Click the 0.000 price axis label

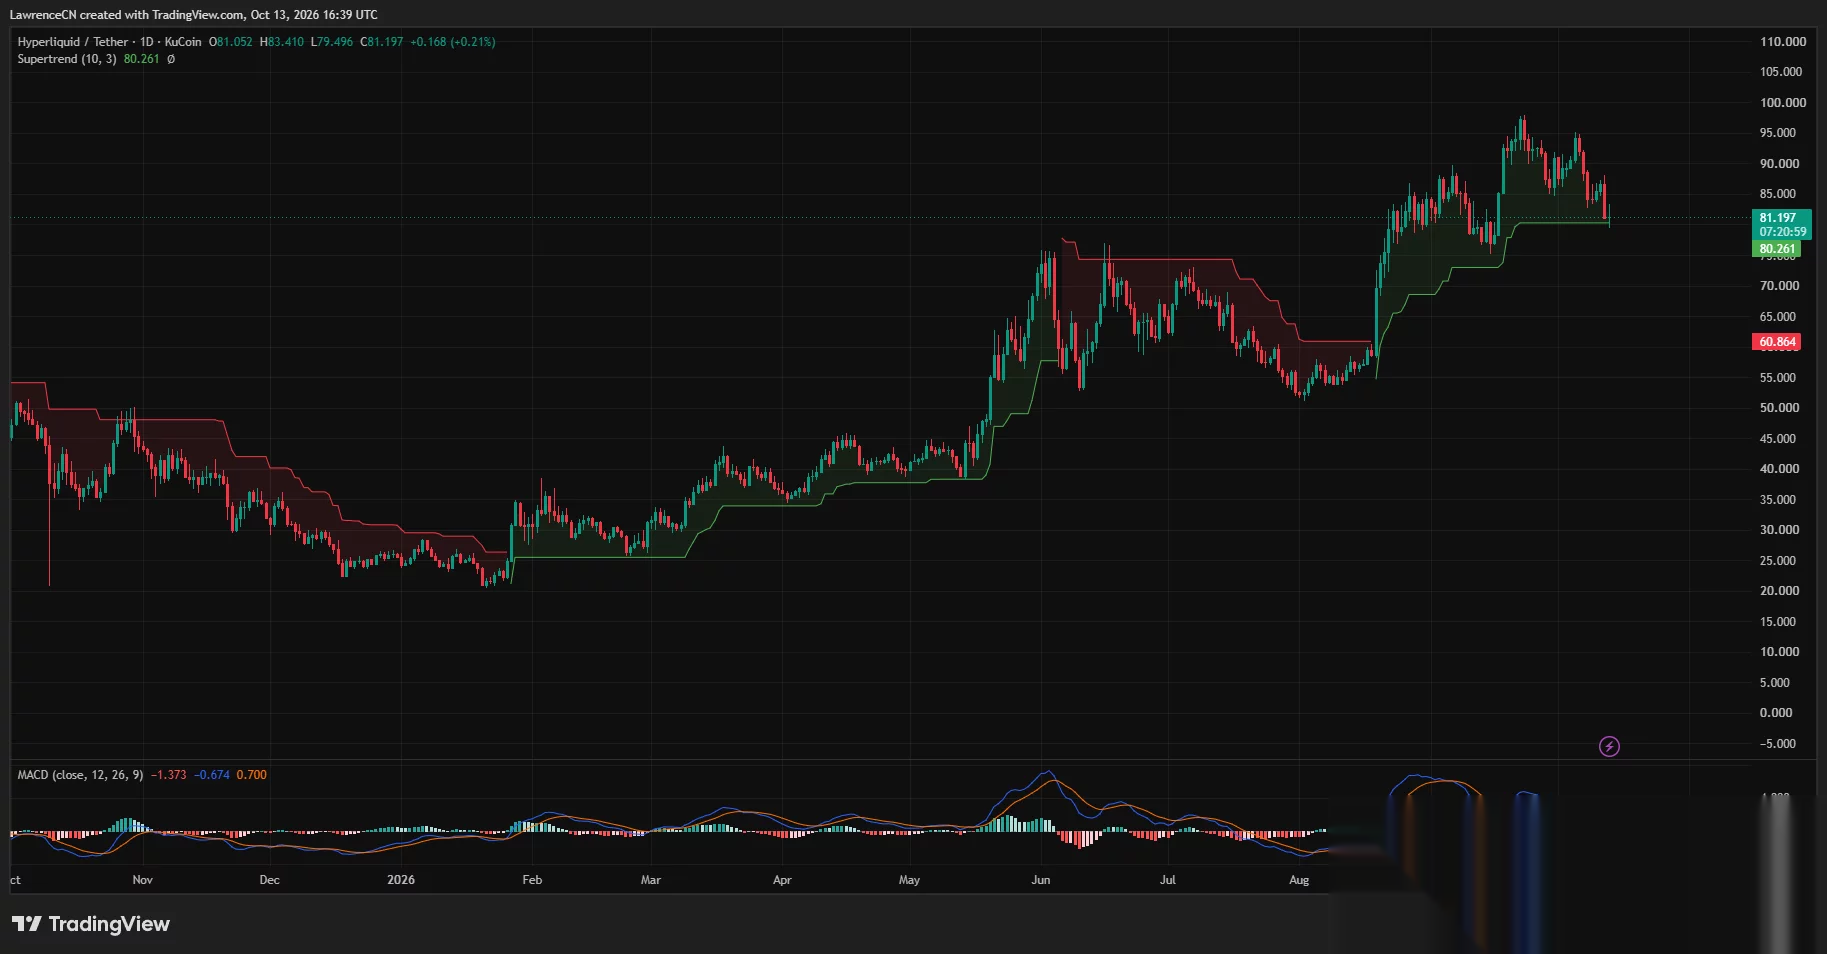[1776, 713]
